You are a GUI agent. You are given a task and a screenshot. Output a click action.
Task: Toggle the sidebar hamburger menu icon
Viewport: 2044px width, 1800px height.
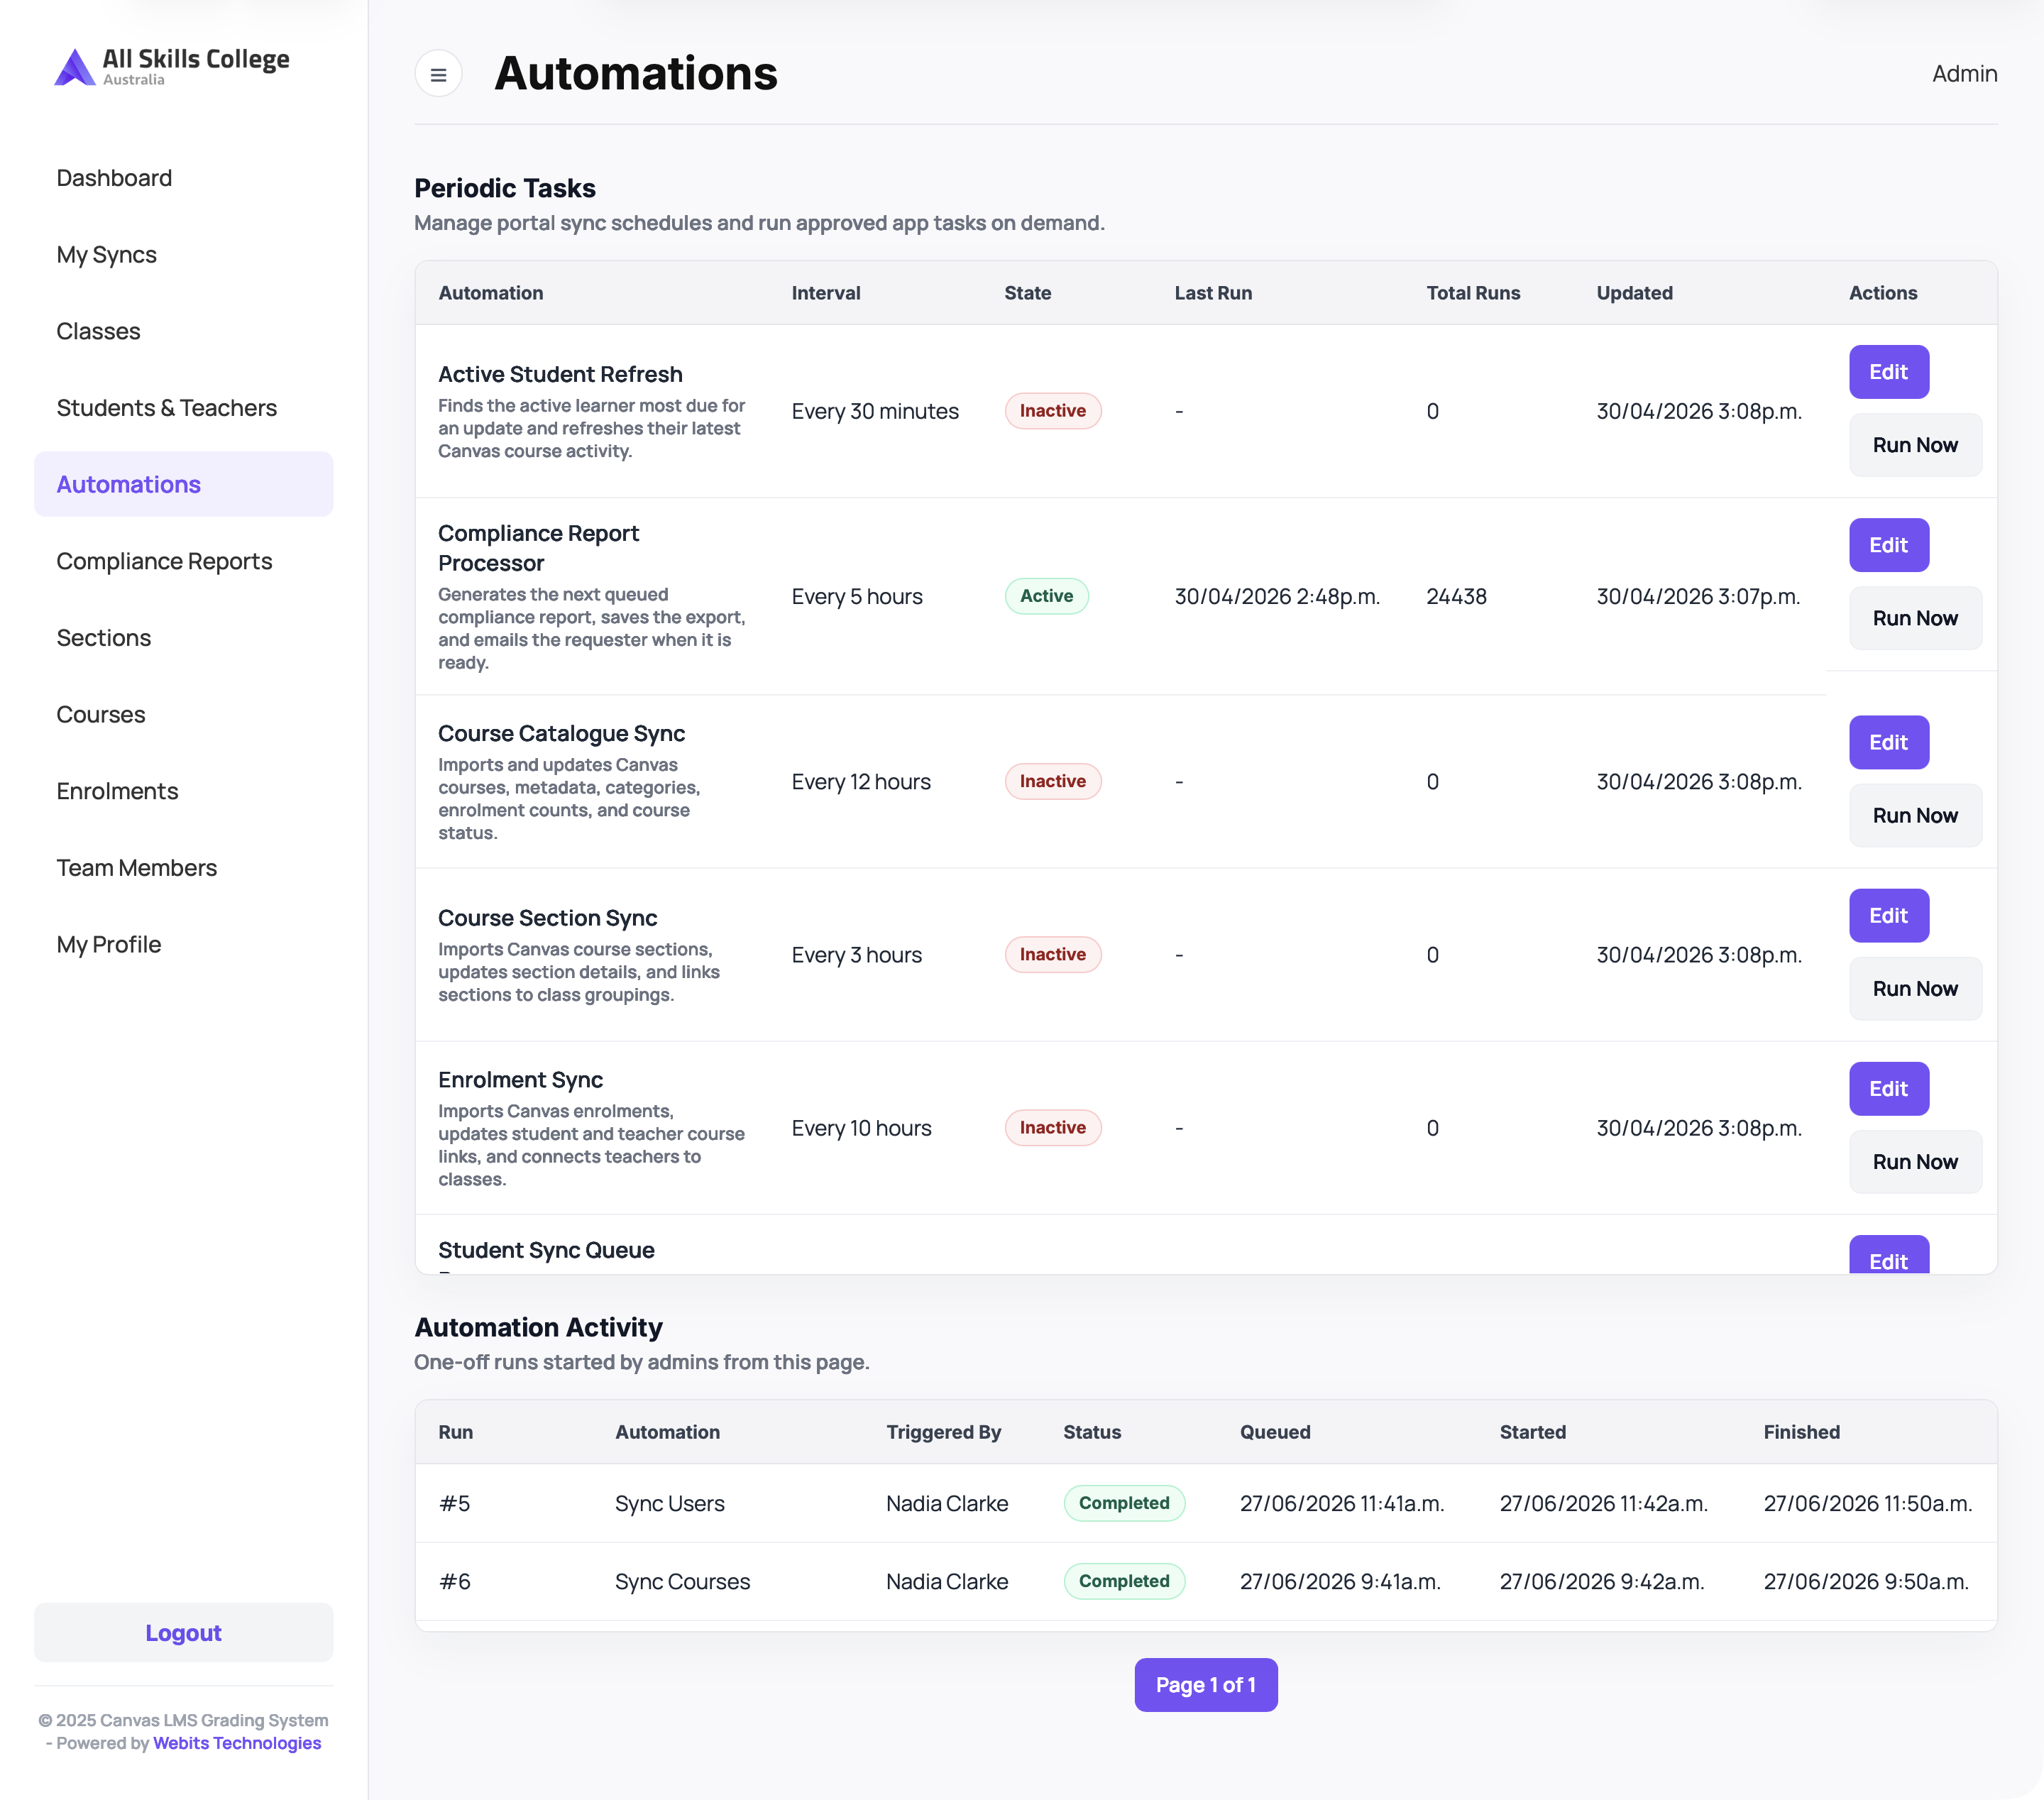[438, 74]
